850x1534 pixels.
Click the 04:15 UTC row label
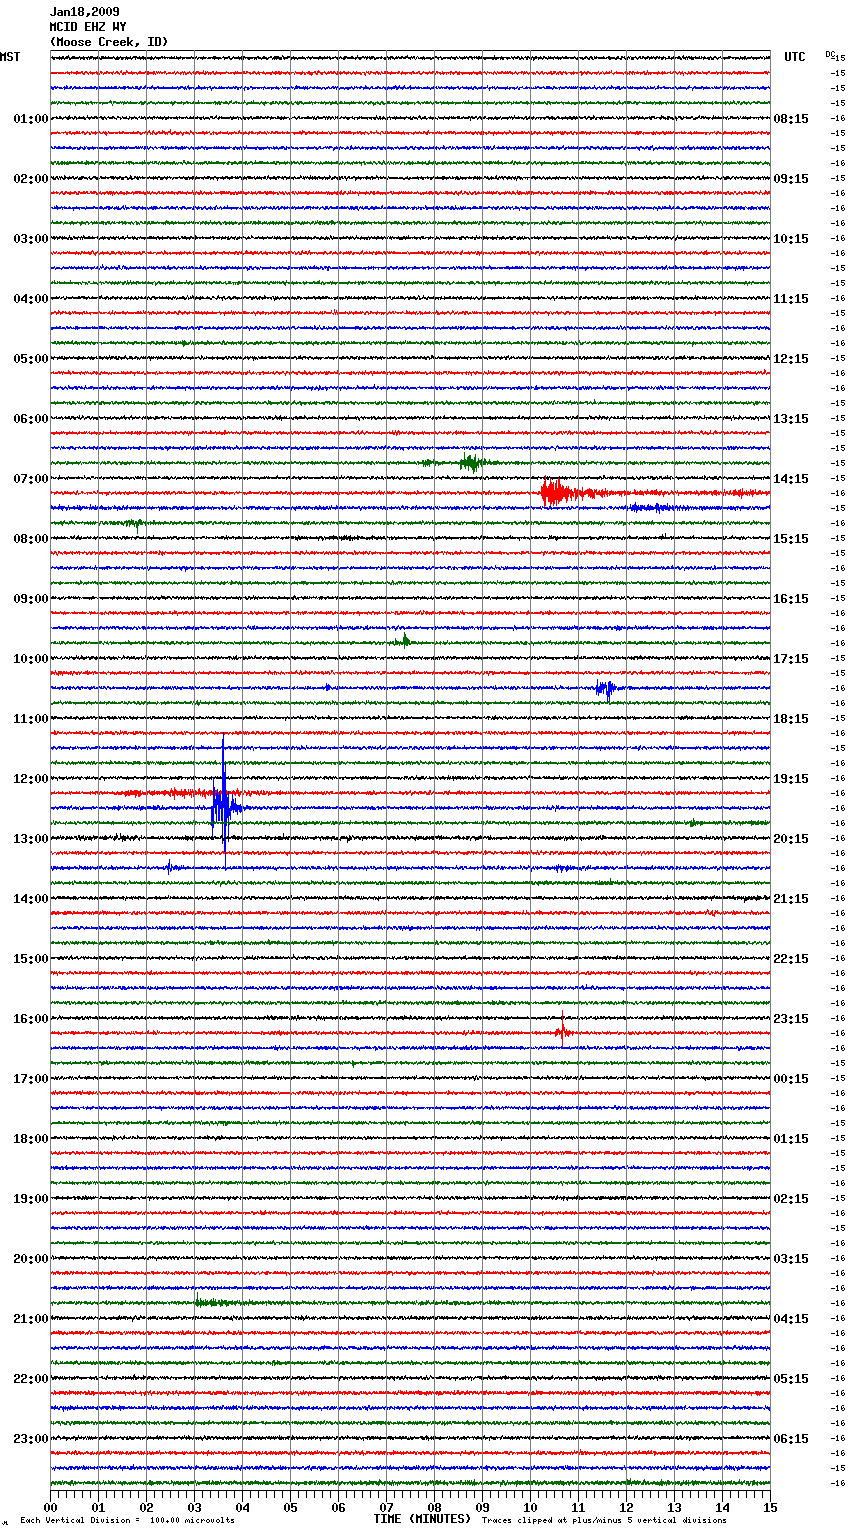791,1319
